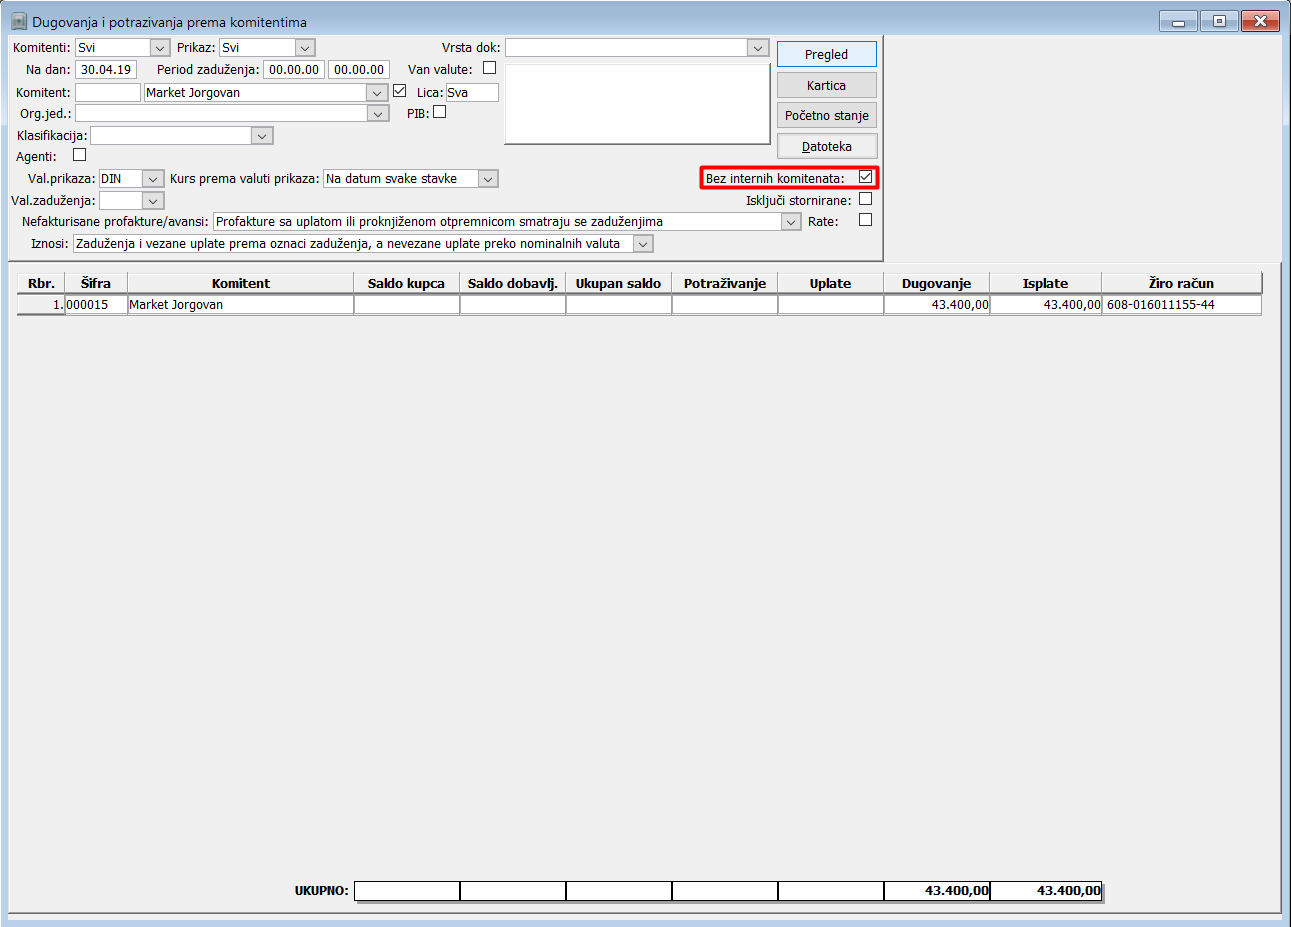The width and height of the screenshot is (1291, 927).
Task: Open the Klasifikacija dropdown
Action: [x=262, y=135]
